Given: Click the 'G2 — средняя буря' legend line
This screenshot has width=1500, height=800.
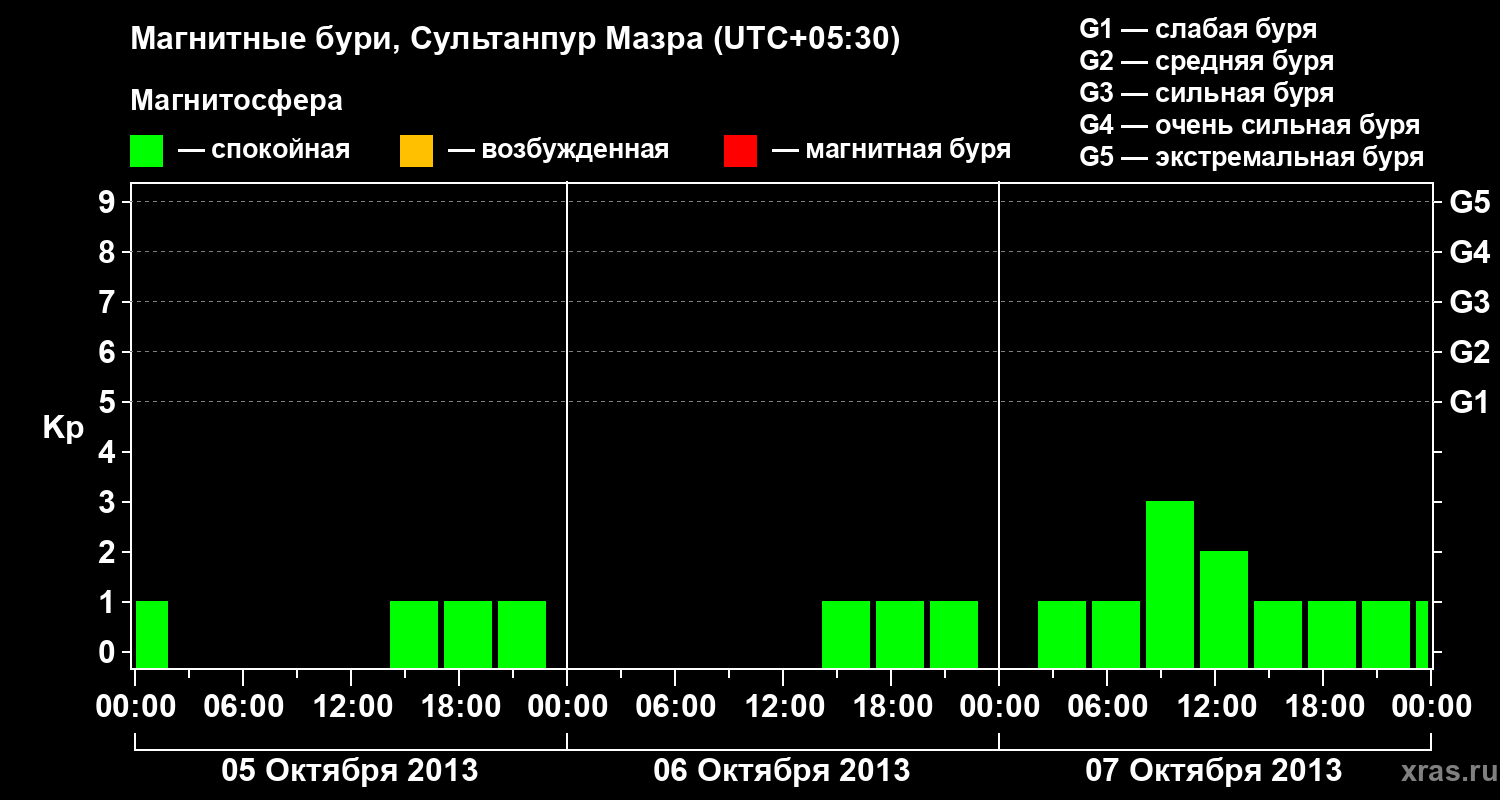Looking at the screenshot, I should pos(1207,61).
